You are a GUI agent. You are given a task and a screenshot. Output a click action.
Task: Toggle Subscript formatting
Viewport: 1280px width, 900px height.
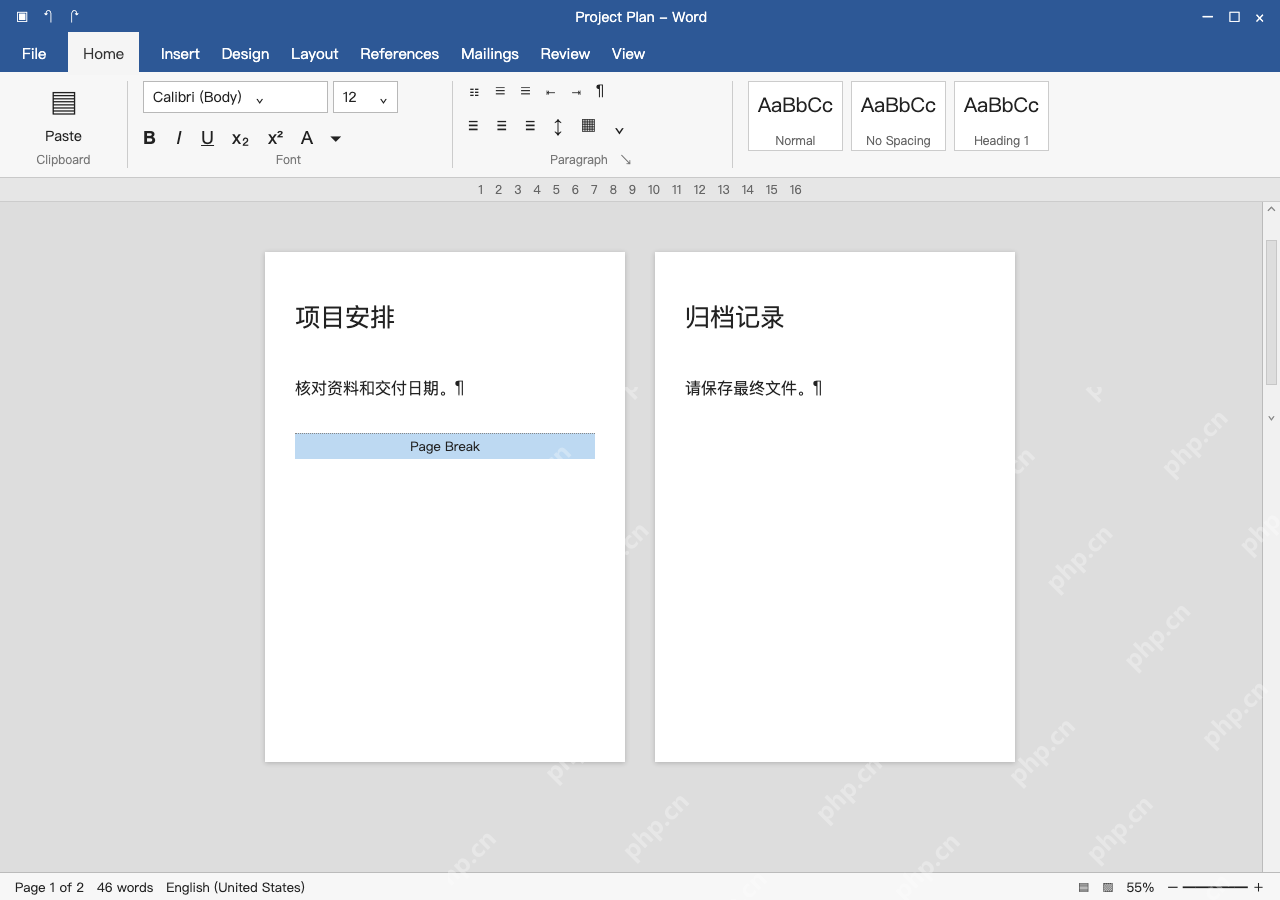tap(240, 139)
